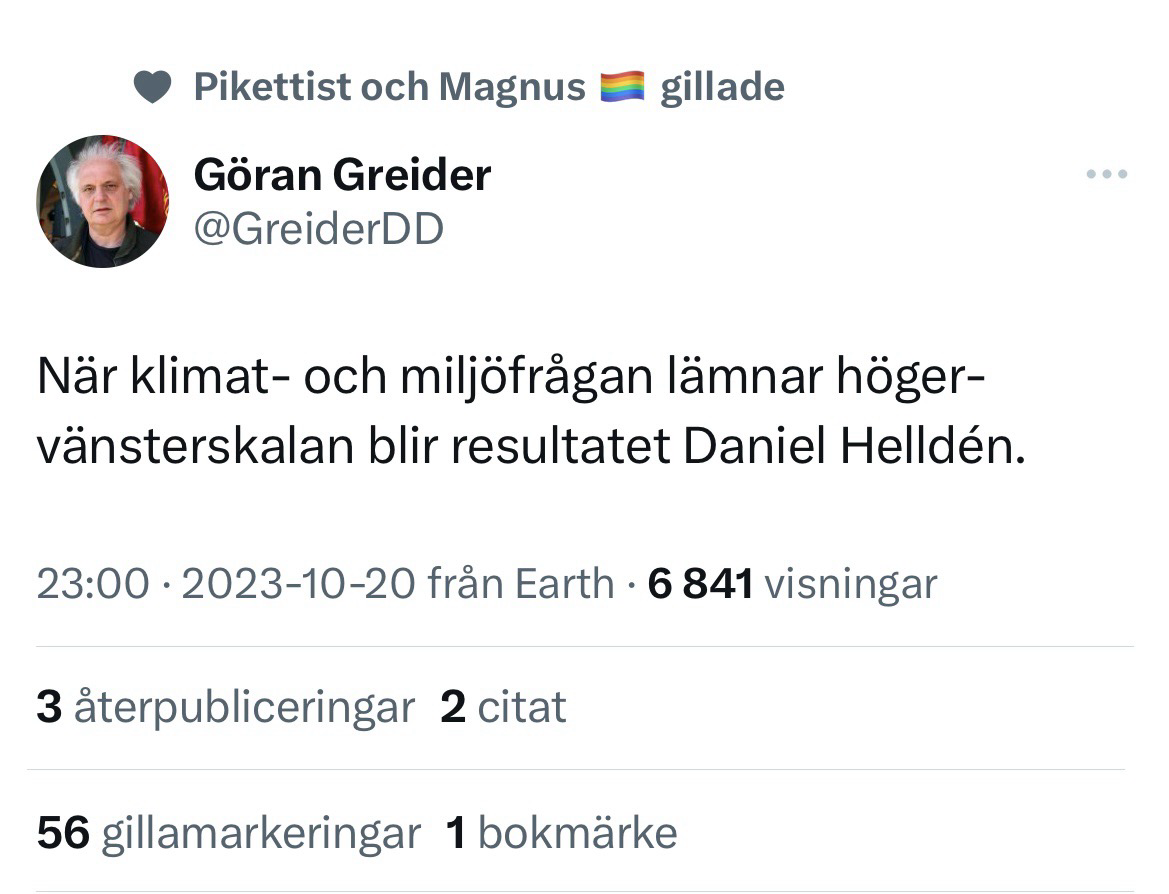View the 6 841 visningar count
The image size is (1169, 894).
pyautogui.click(x=792, y=583)
